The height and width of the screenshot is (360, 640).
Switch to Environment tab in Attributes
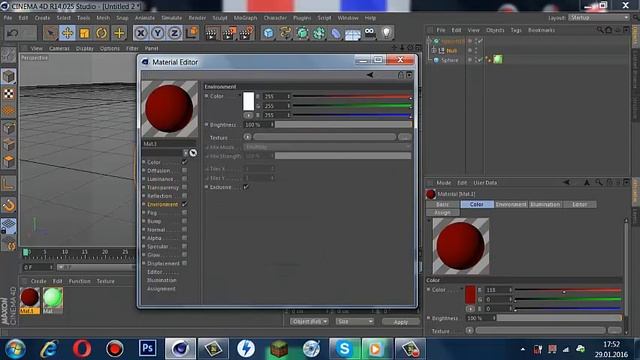[x=511, y=204]
